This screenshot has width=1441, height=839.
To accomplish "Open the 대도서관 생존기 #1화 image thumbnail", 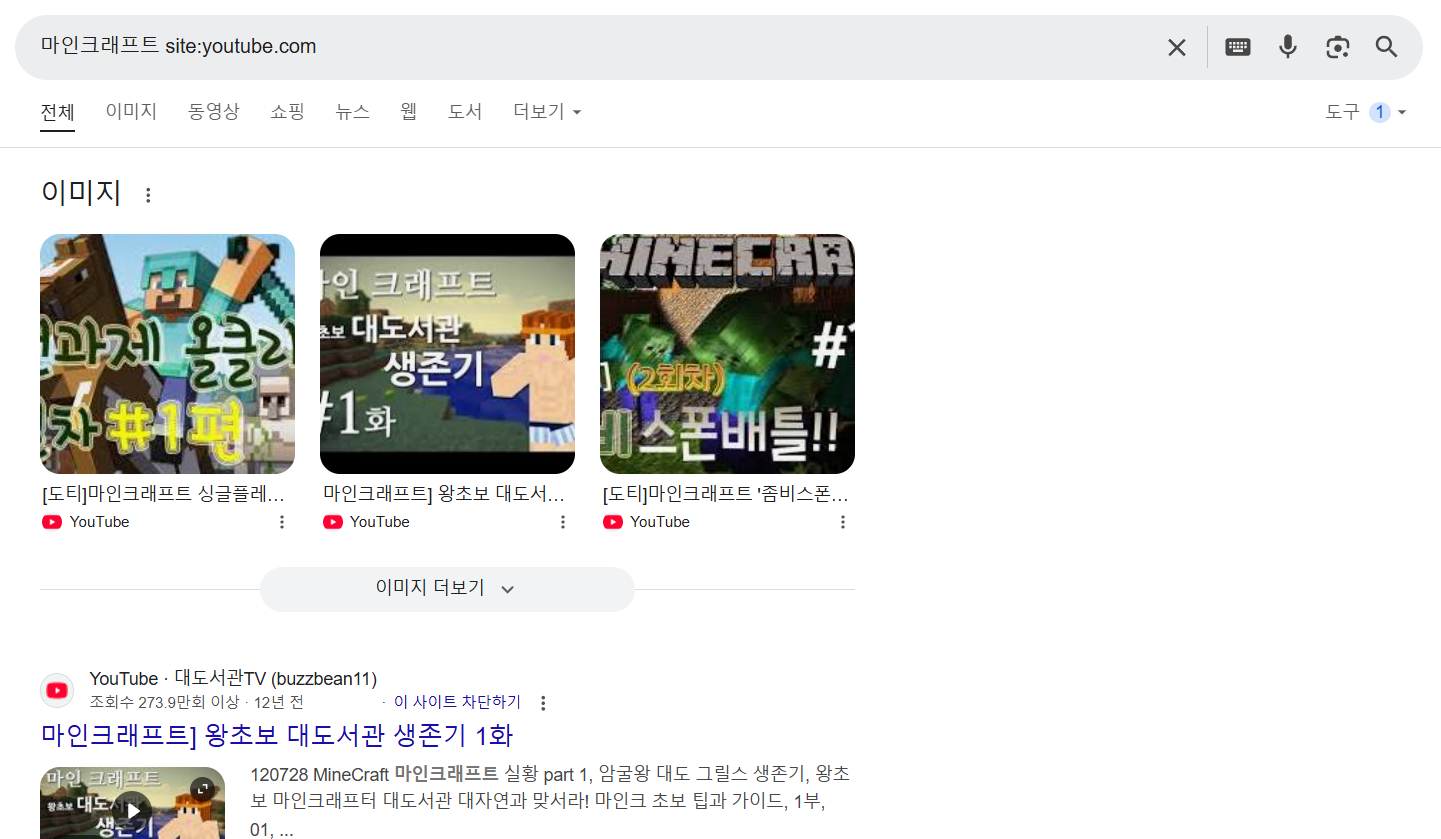I will [x=447, y=354].
